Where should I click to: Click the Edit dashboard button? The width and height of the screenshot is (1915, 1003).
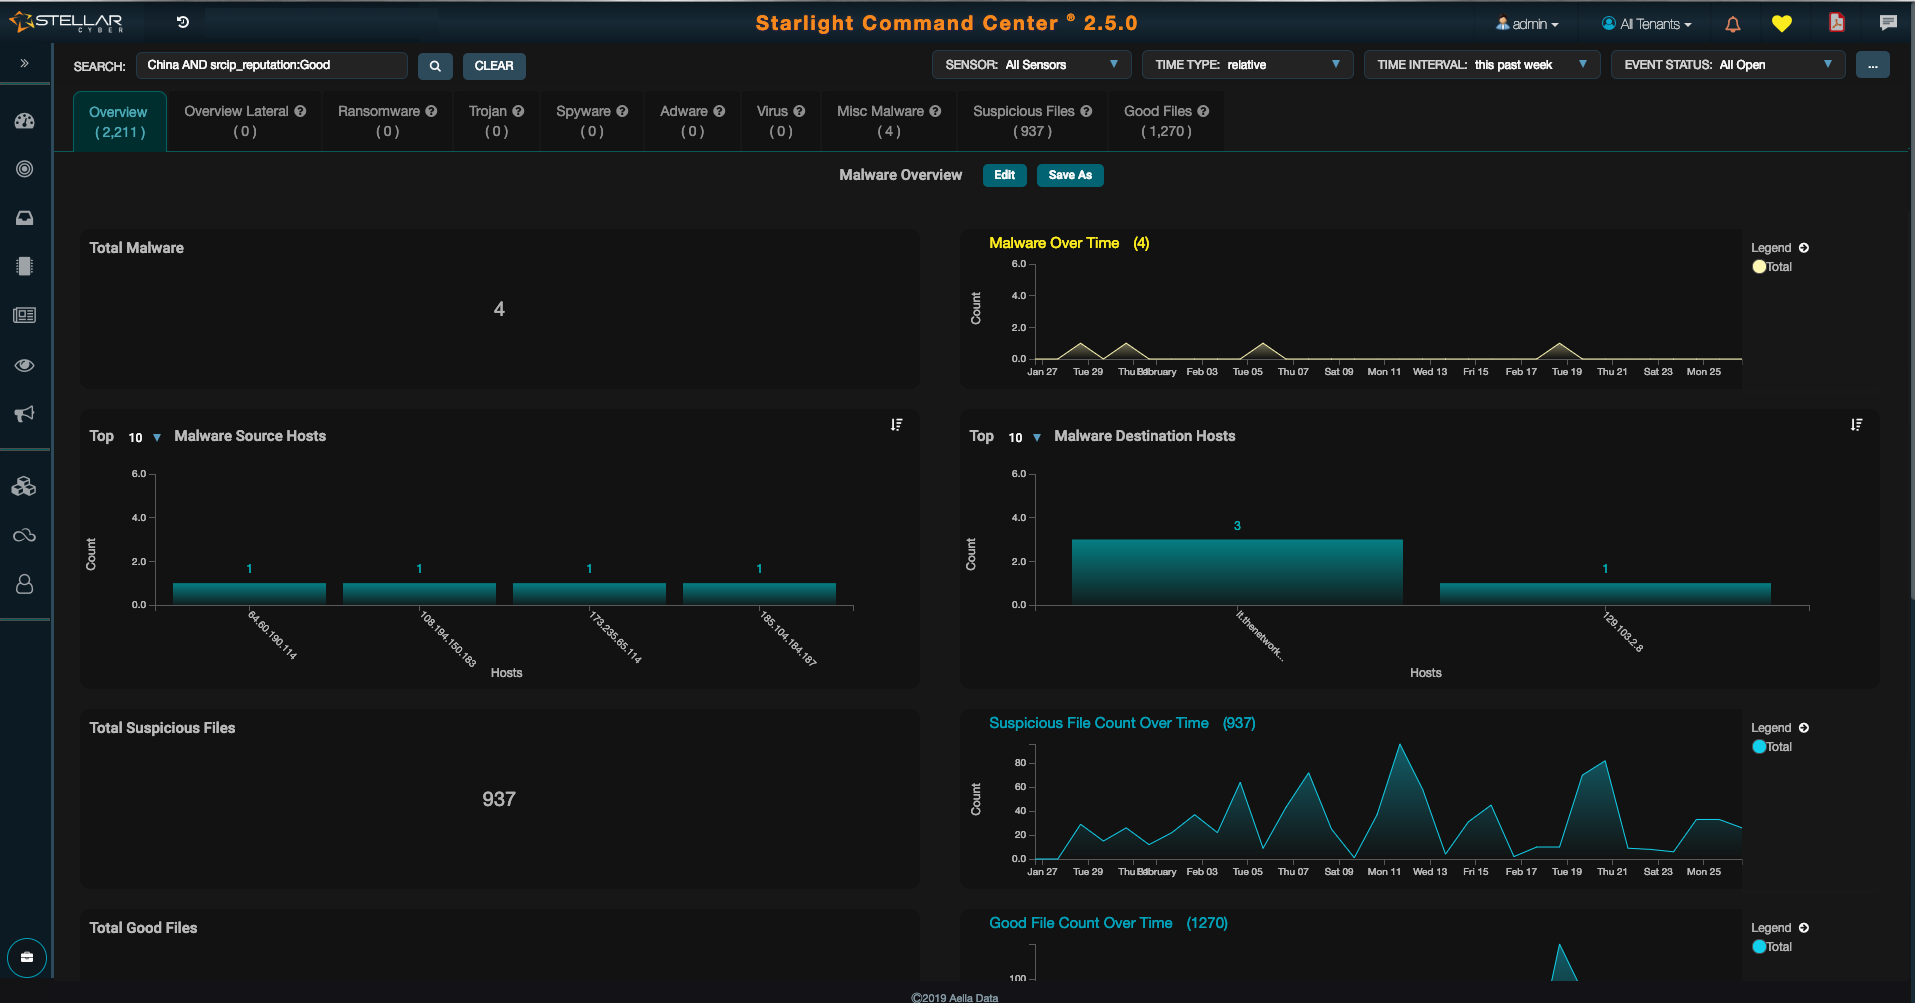pos(1005,175)
